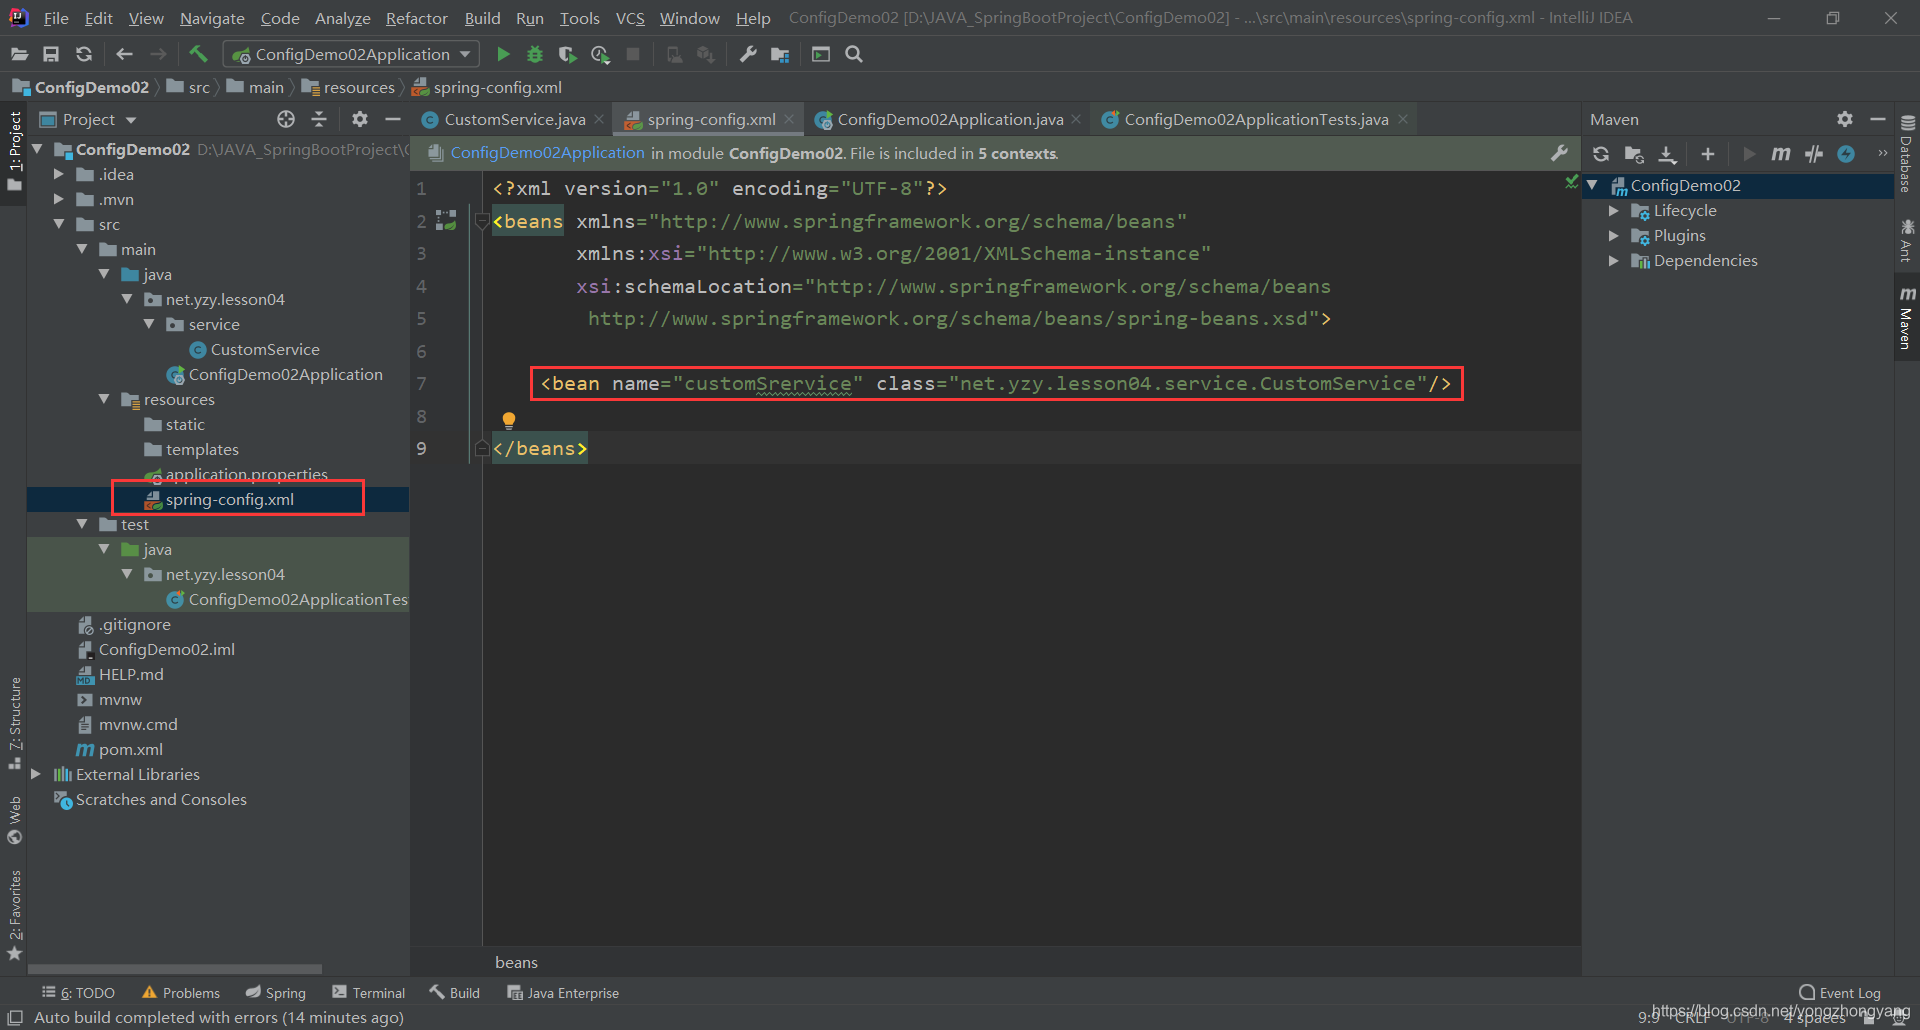Open wrench icon in editor notification bar

[x=1559, y=153]
